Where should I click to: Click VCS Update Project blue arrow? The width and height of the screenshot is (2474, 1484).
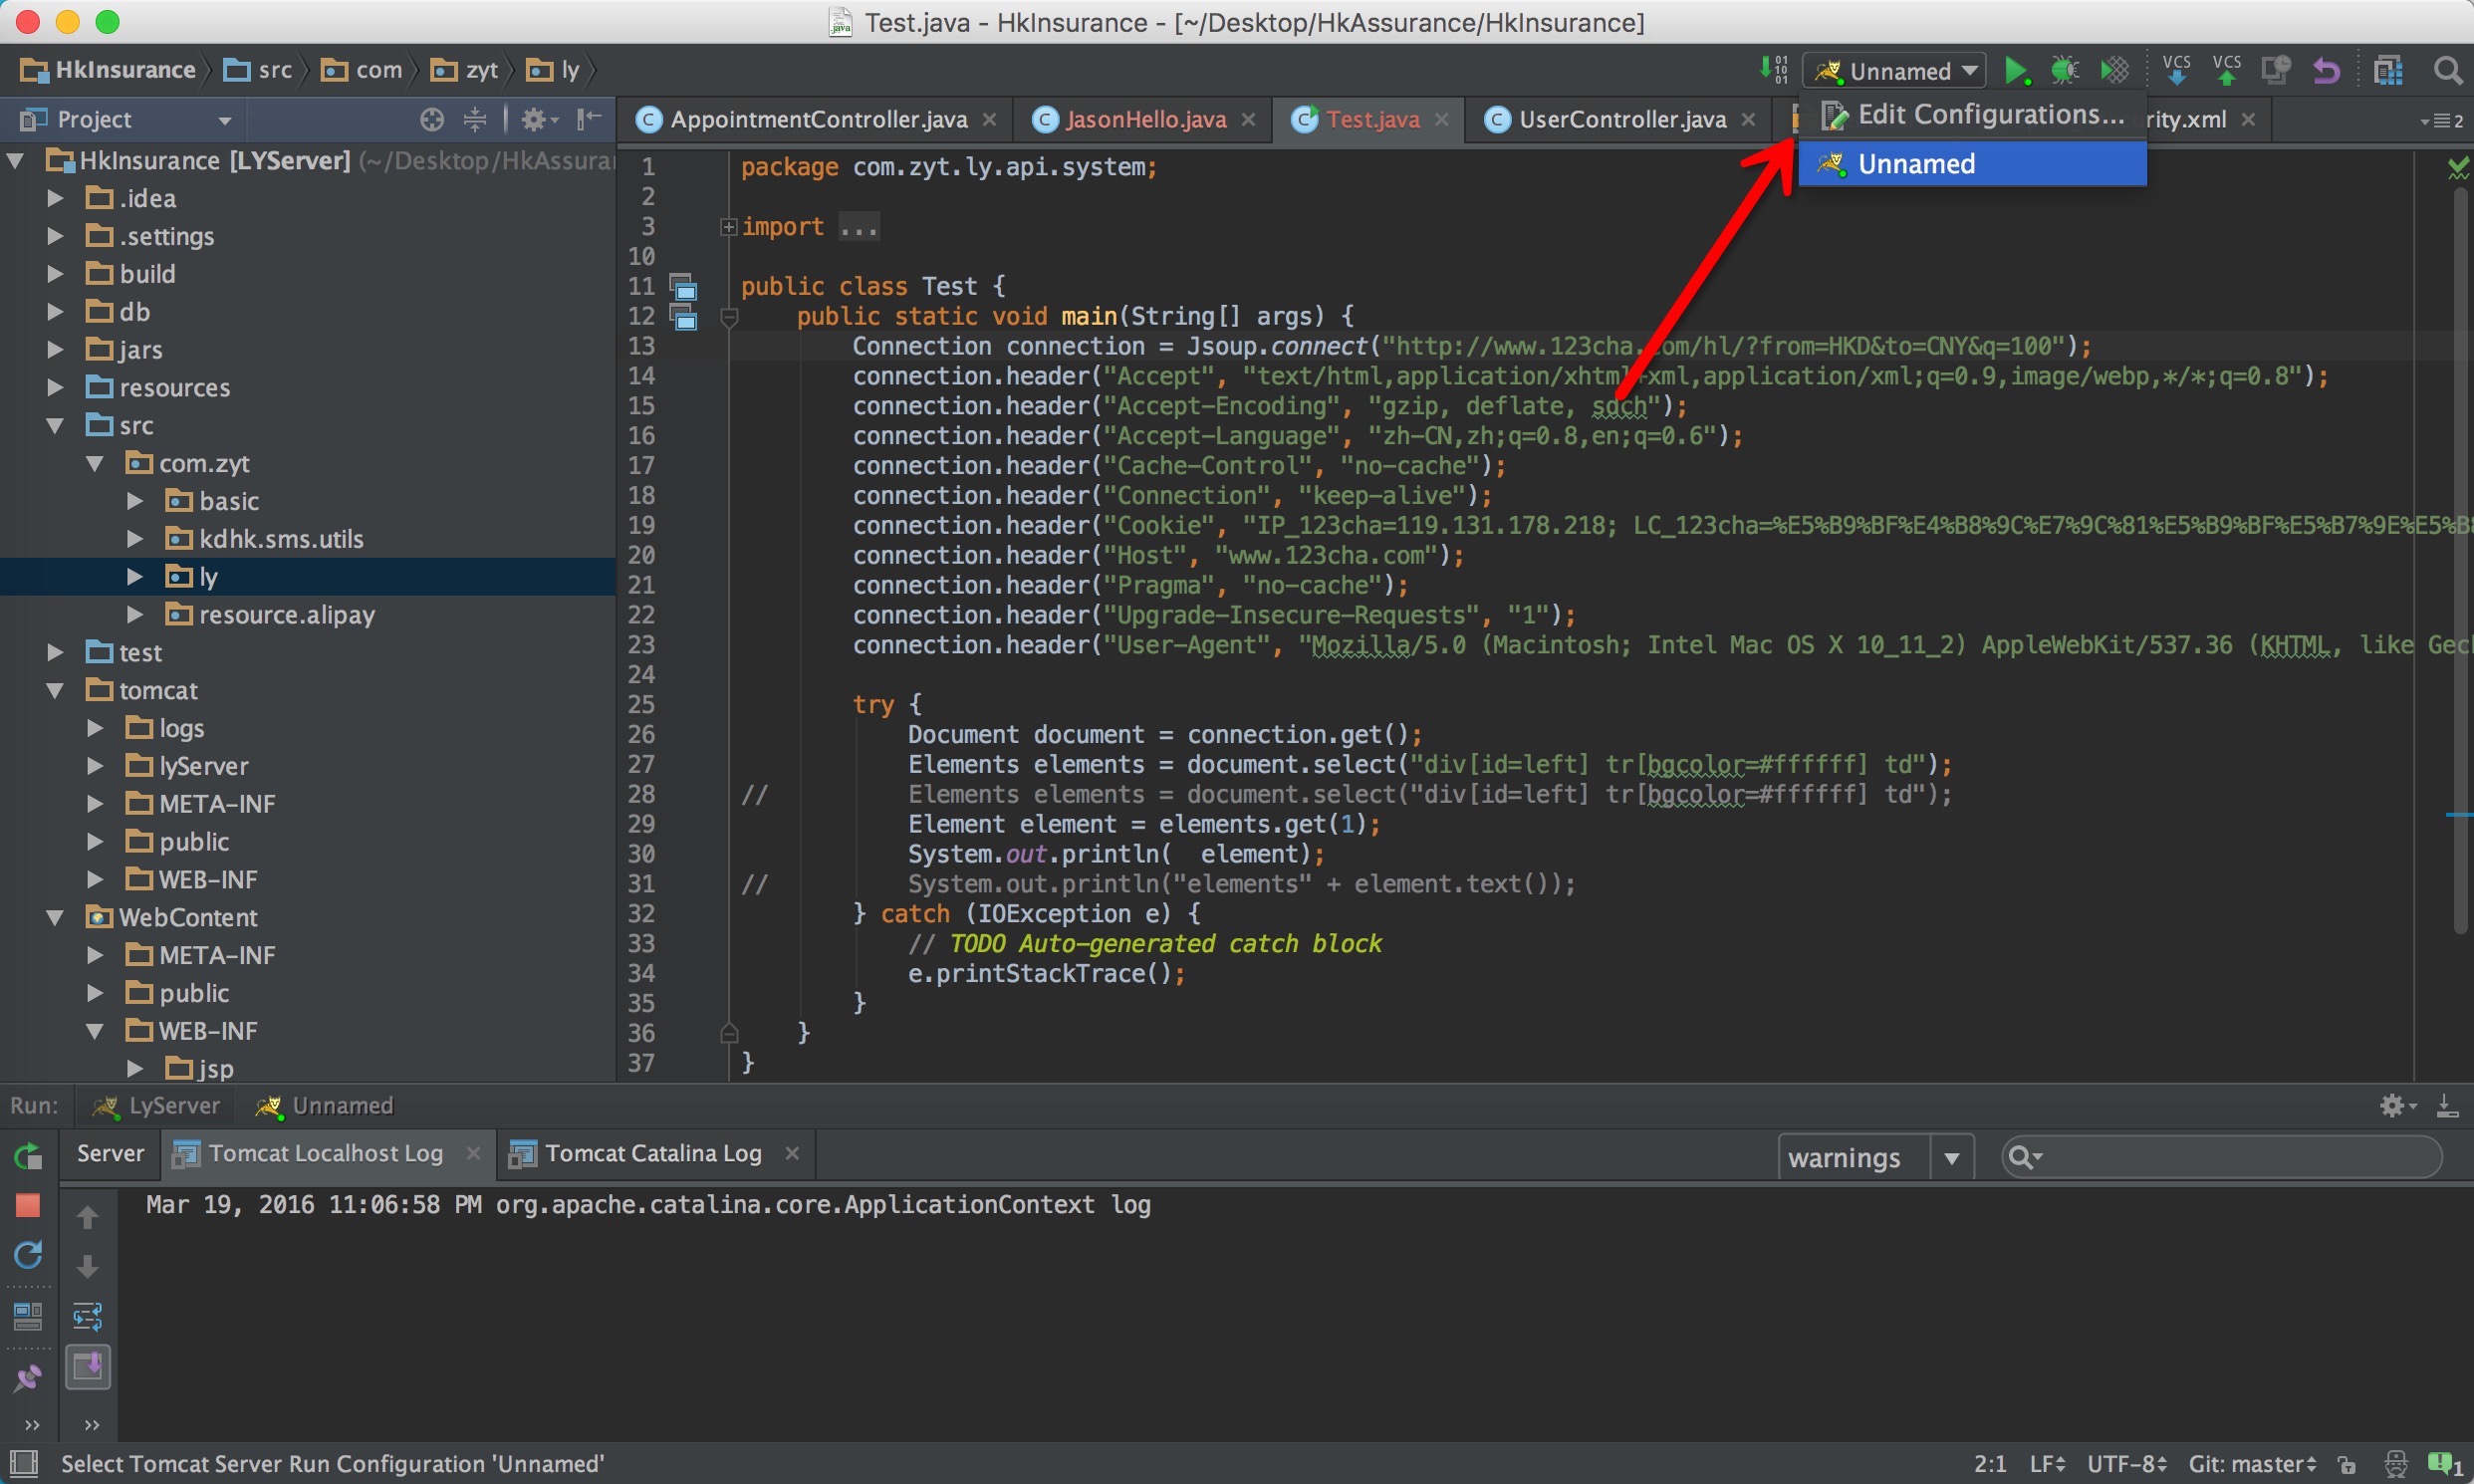[2176, 70]
